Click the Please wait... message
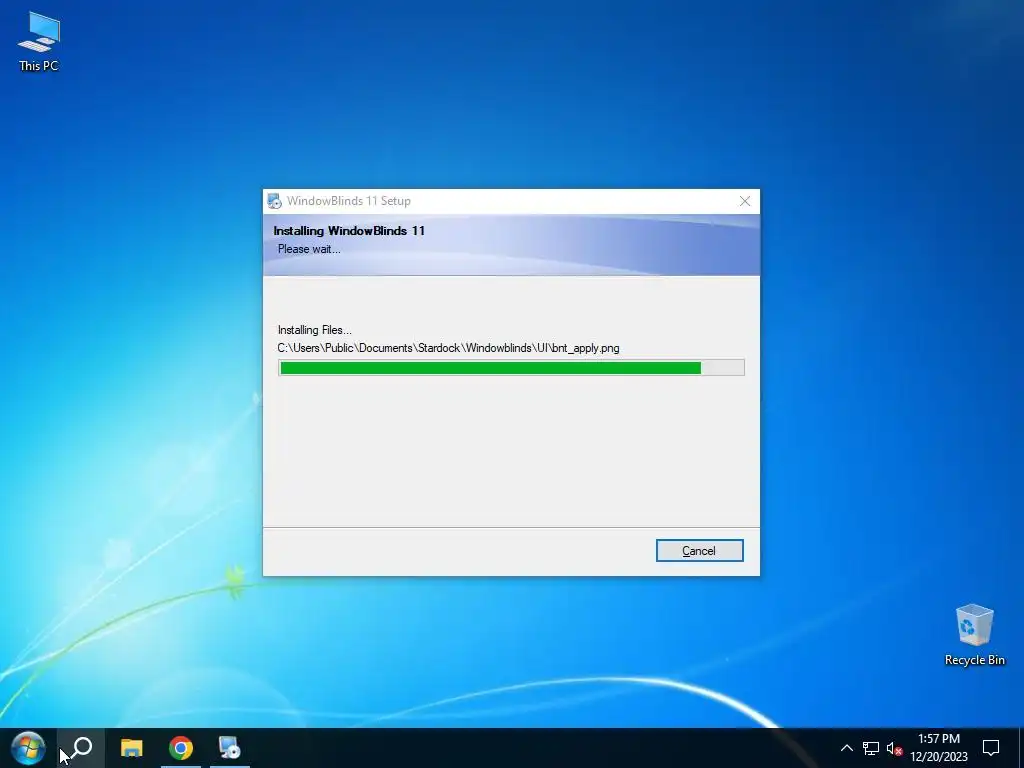Screen dimensions: 1024x768 coord(309,249)
